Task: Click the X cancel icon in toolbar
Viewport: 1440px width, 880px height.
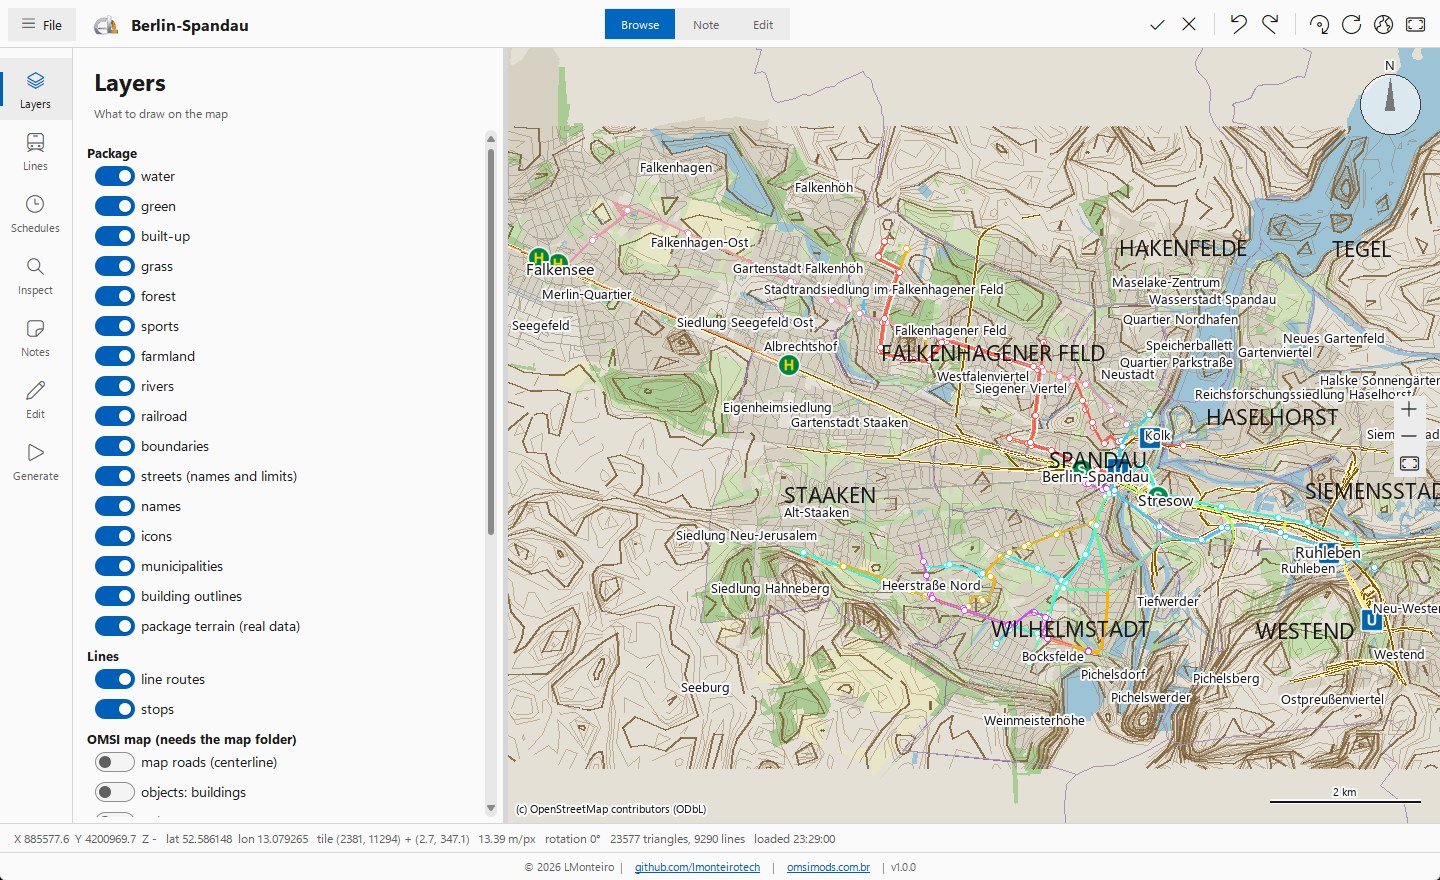Action: 1189,24
